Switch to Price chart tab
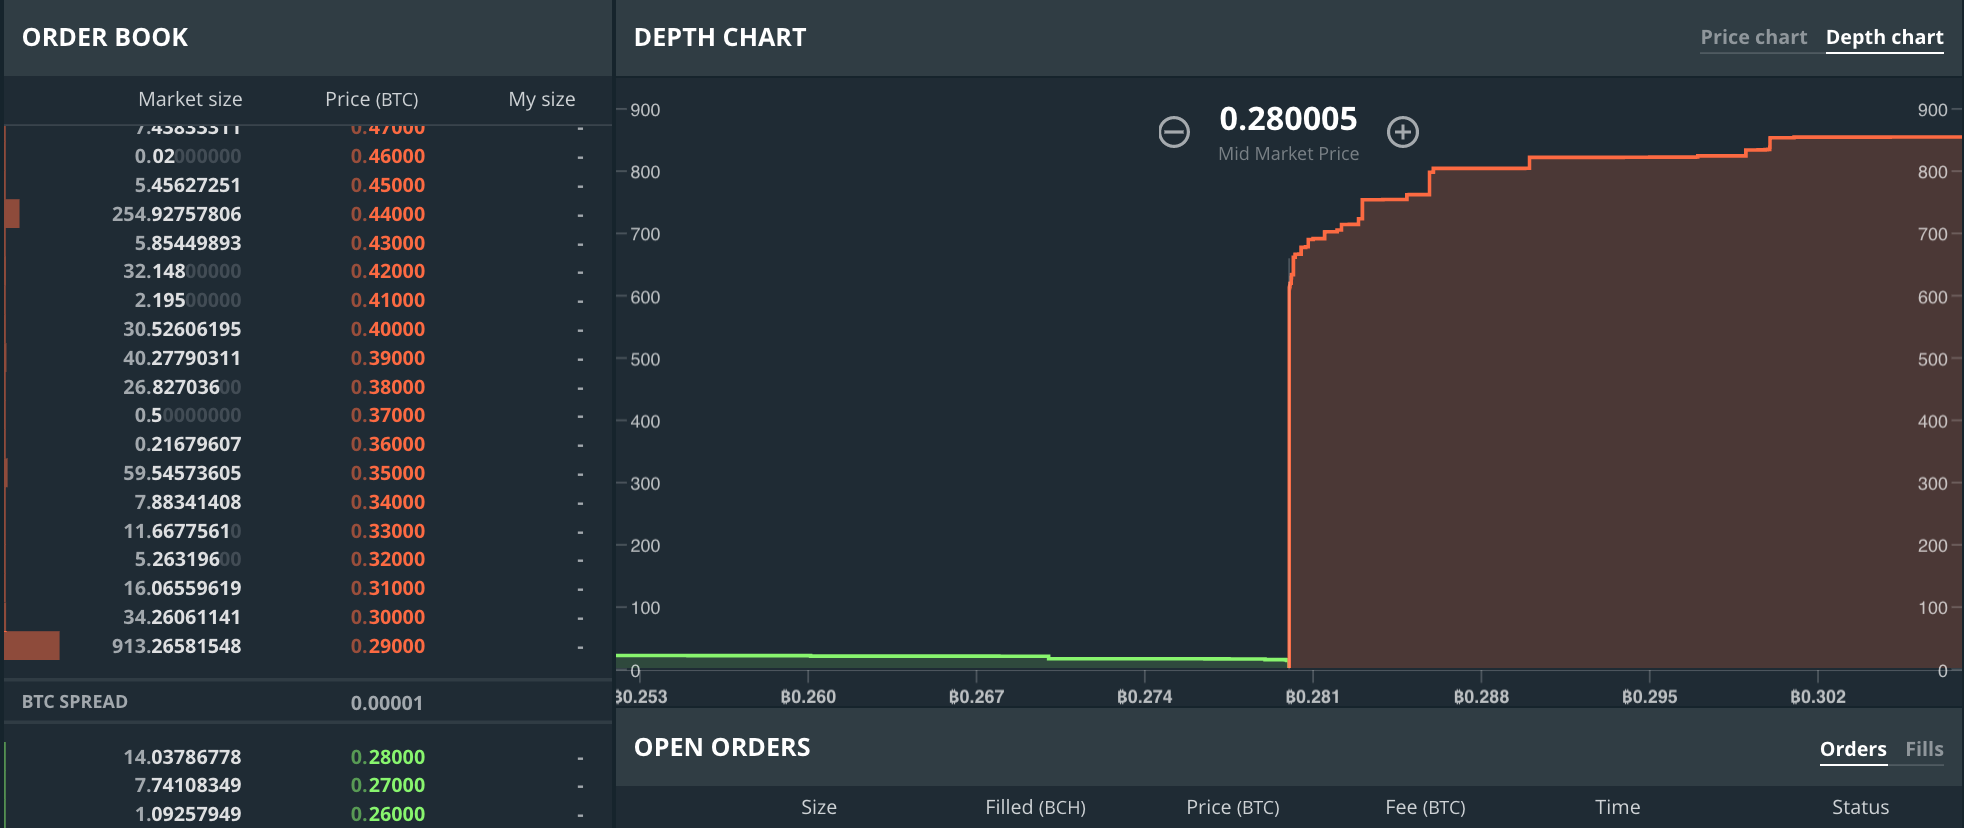The width and height of the screenshot is (1964, 828). tap(1754, 38)
